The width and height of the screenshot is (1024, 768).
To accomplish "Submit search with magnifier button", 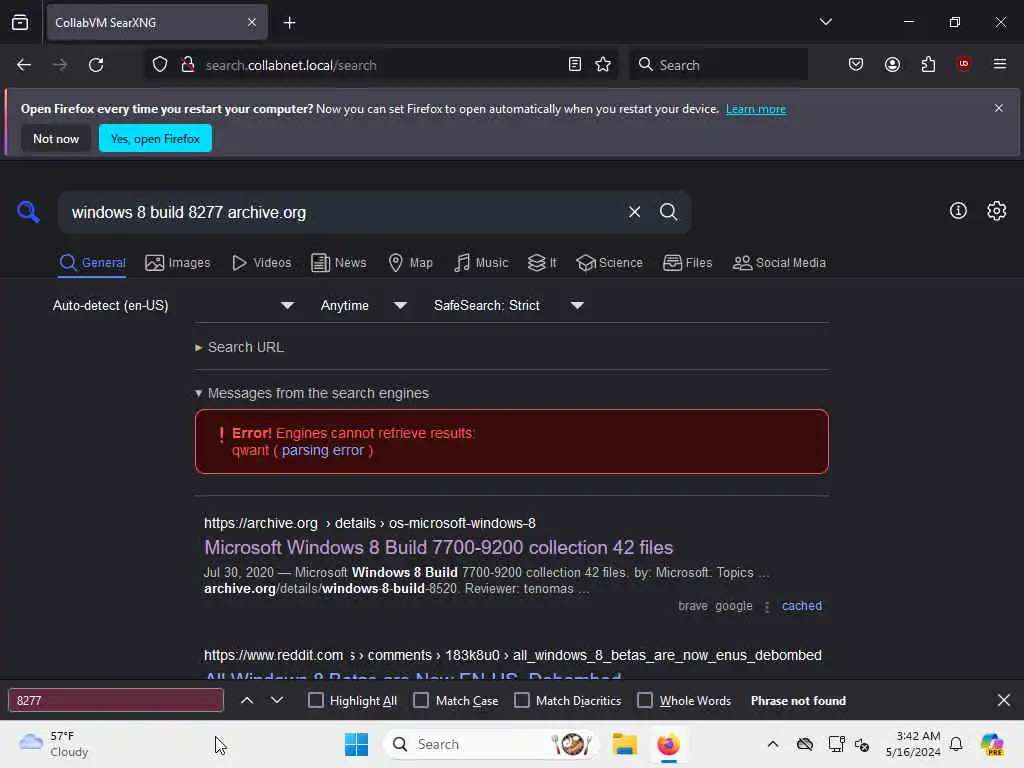I will pos(668,212).
